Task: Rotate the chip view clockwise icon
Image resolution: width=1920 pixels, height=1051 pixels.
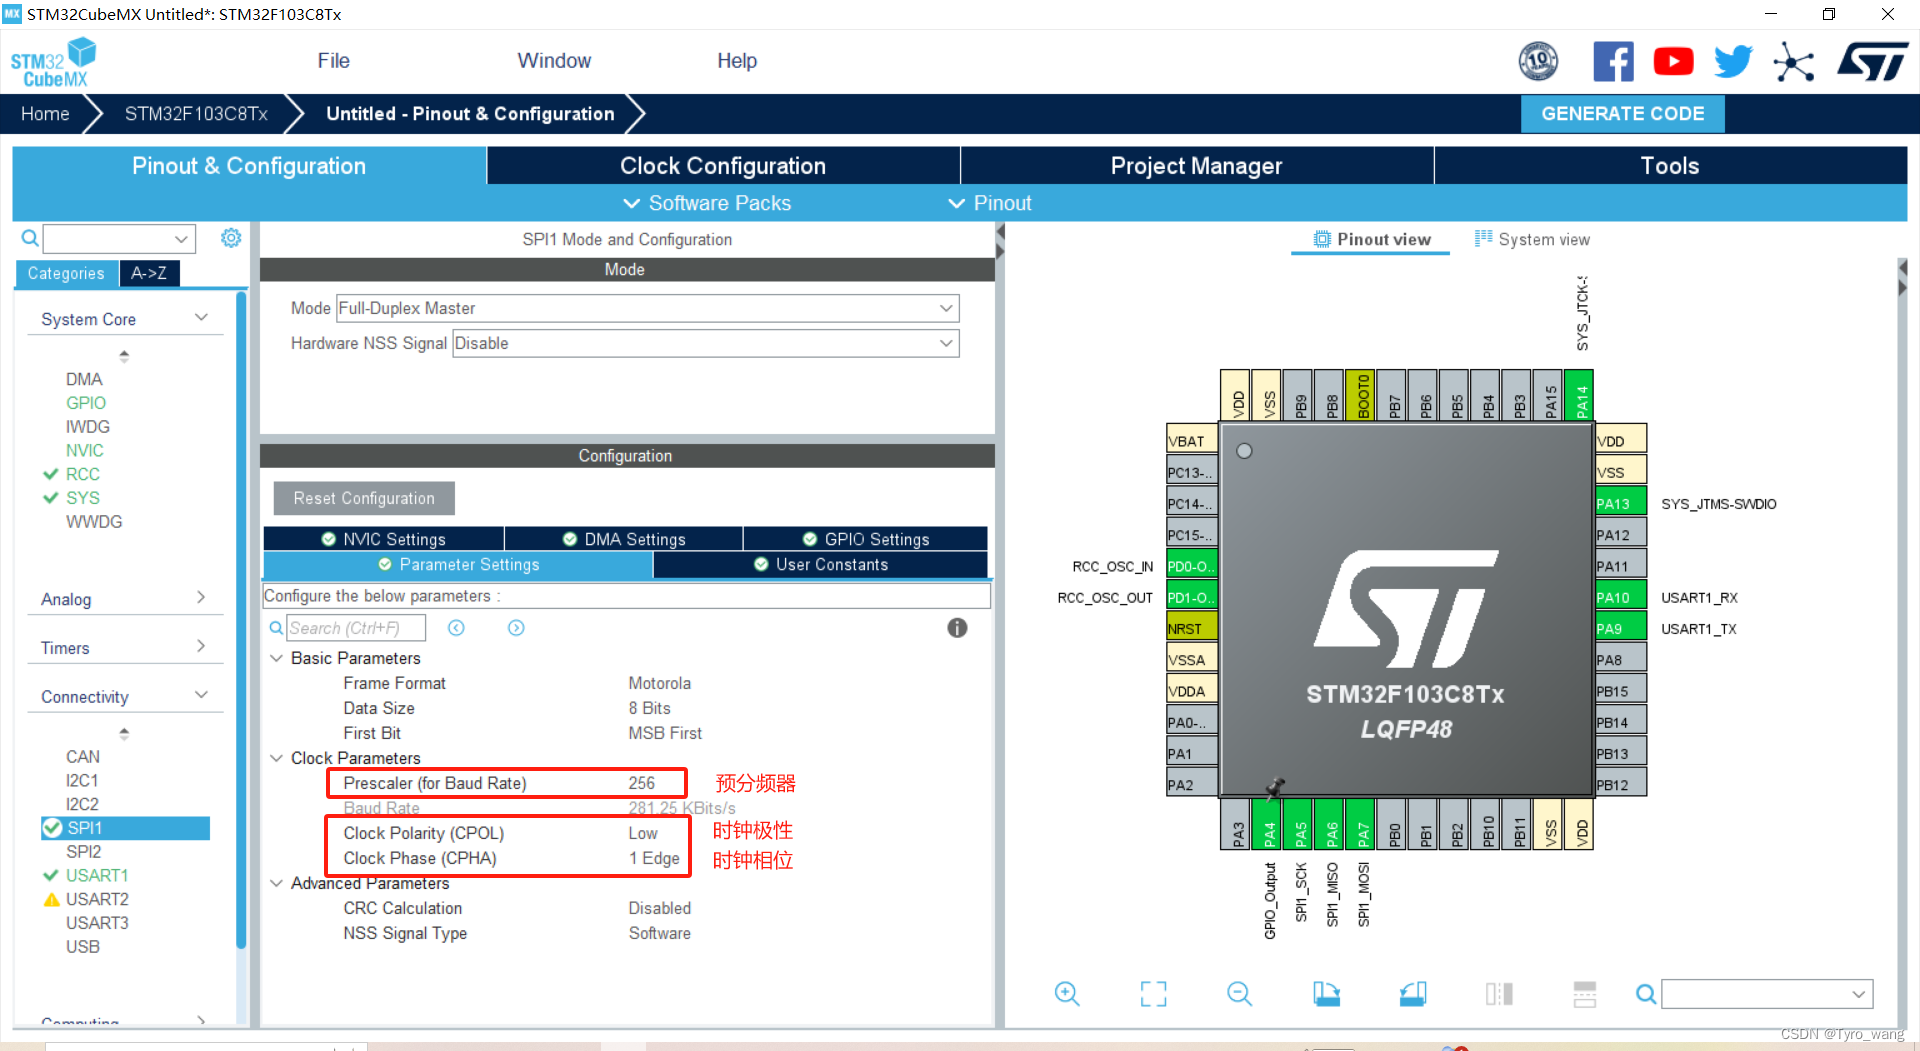Action: 1326,994
